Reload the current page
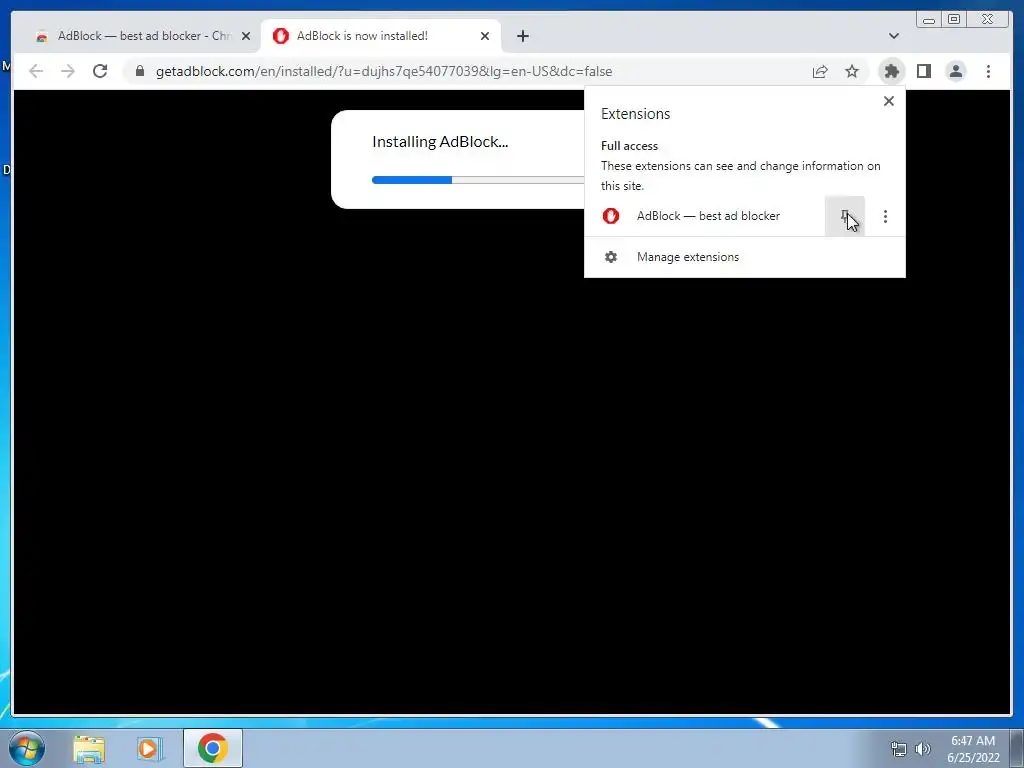The width and height of the screenshot is (1024, 768). point(100,71)
